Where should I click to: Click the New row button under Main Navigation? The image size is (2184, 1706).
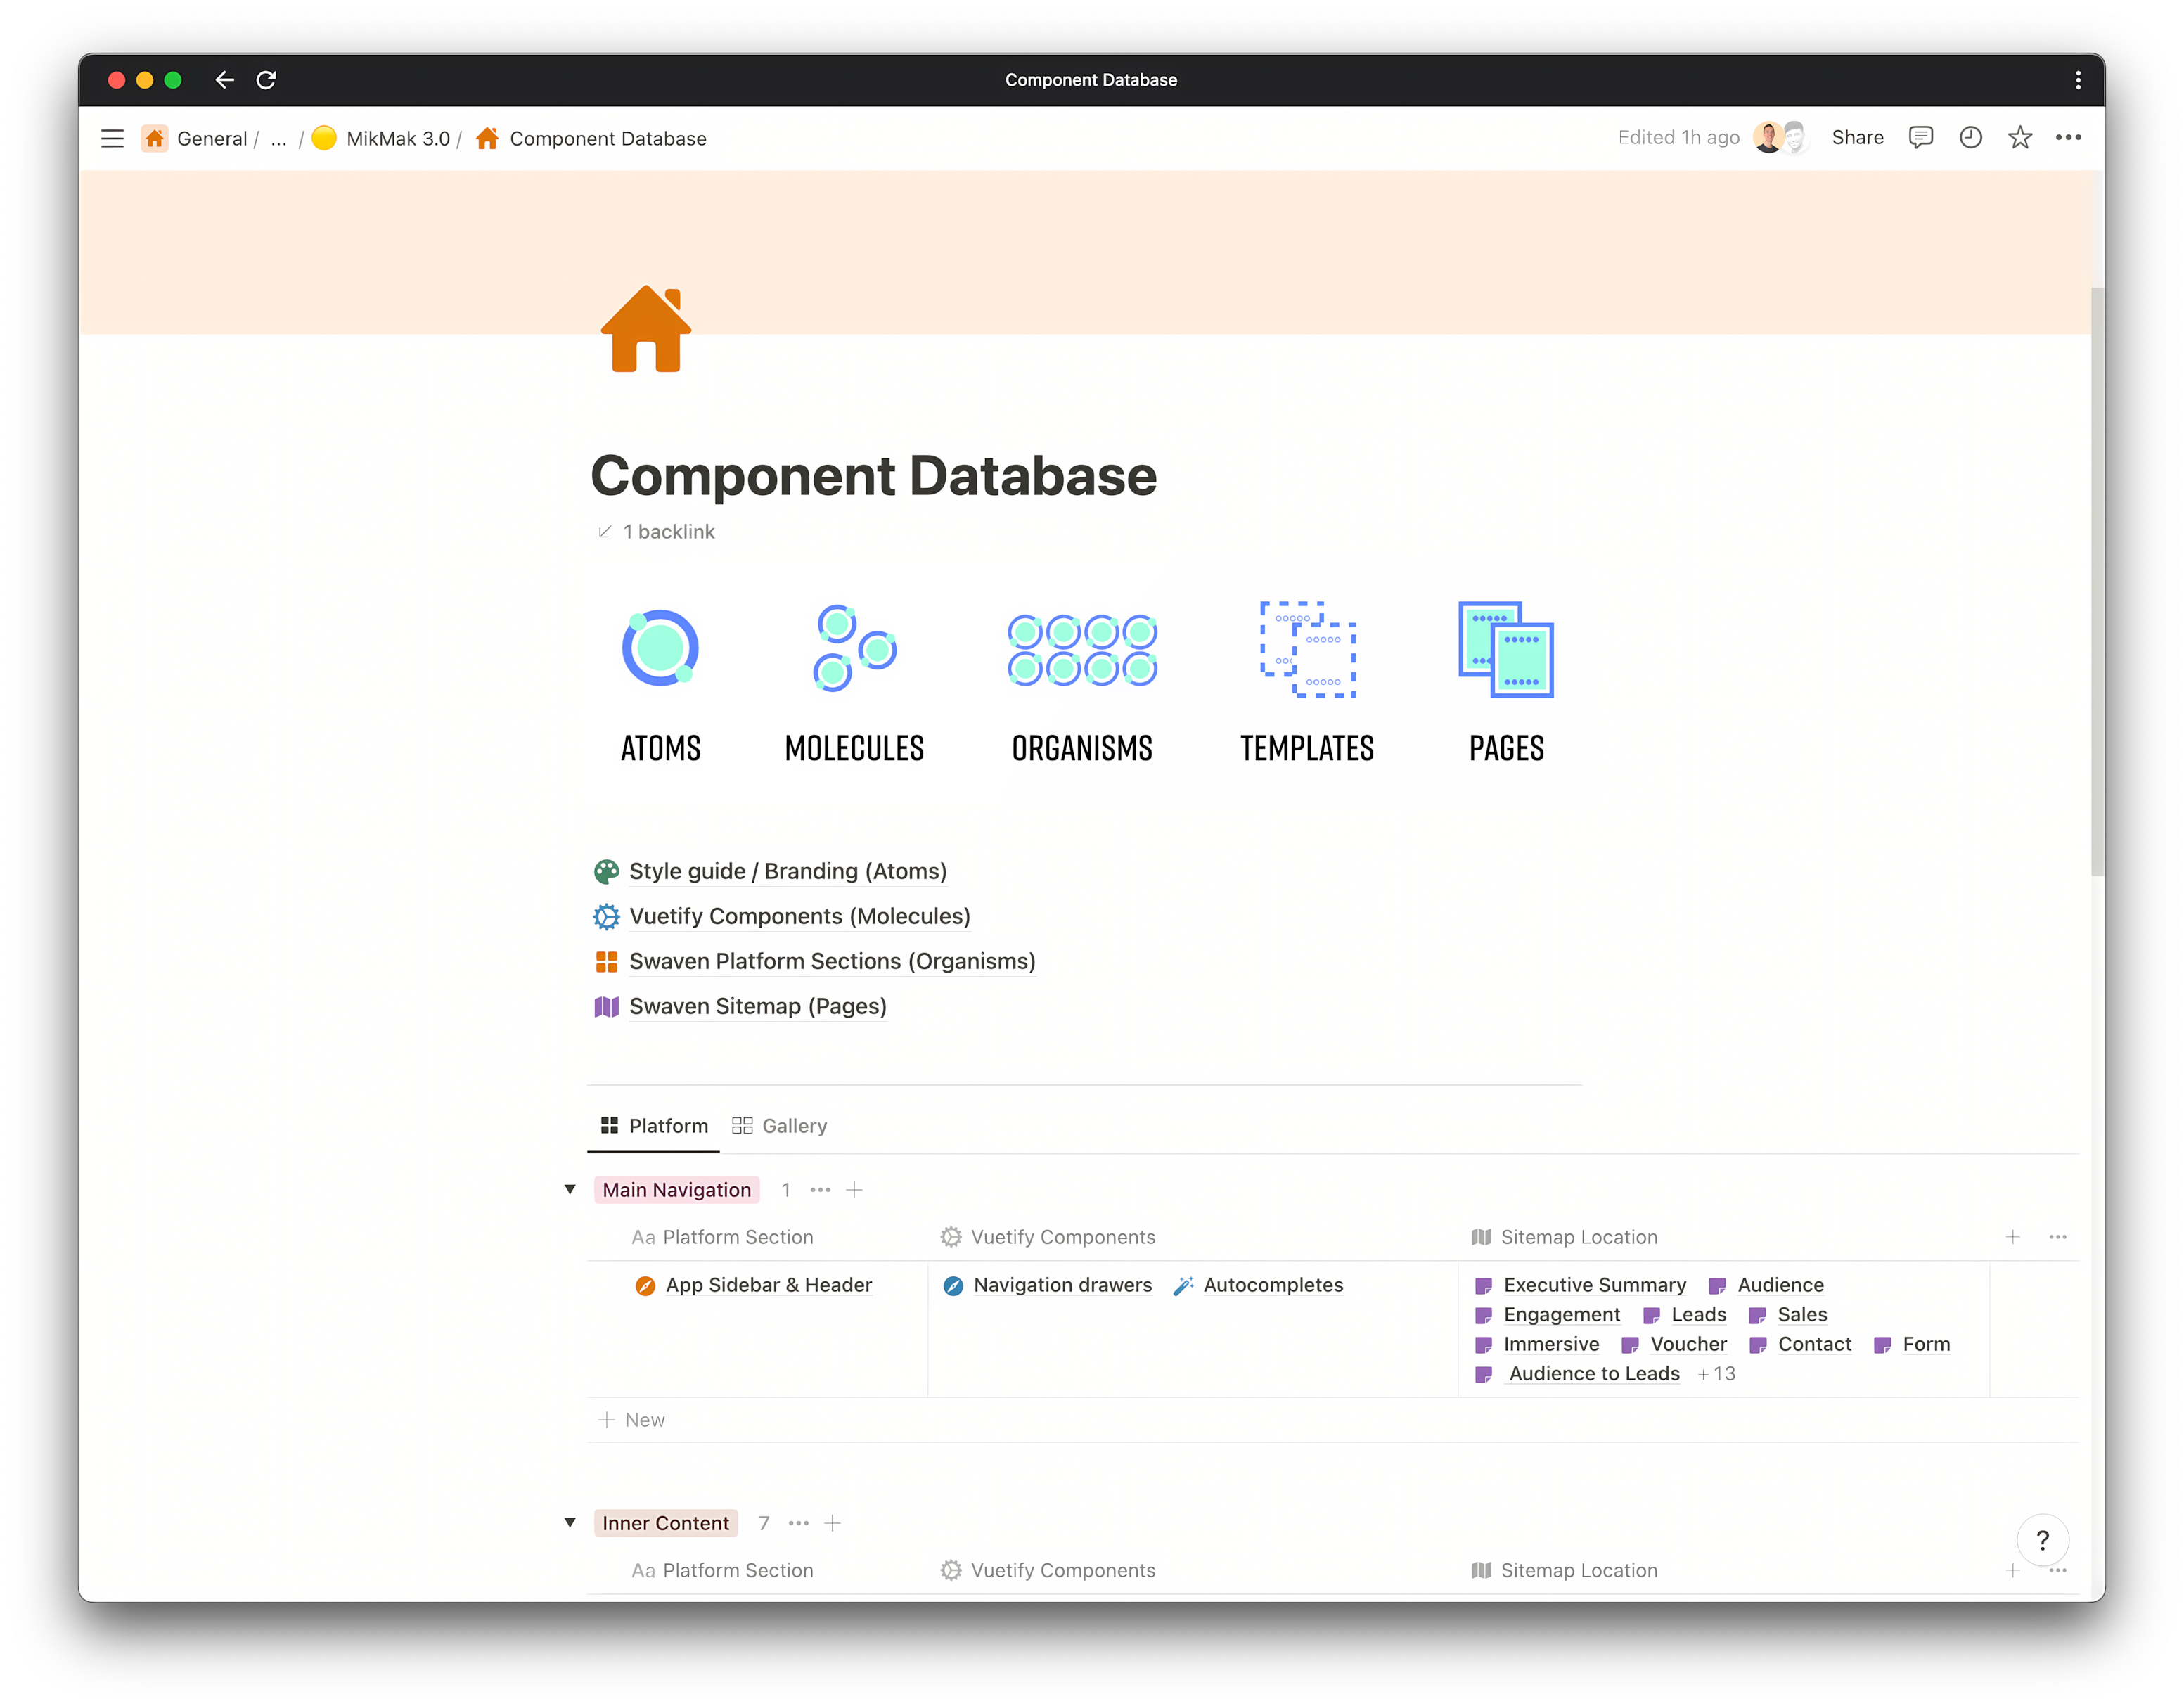tap(633, 1419)
